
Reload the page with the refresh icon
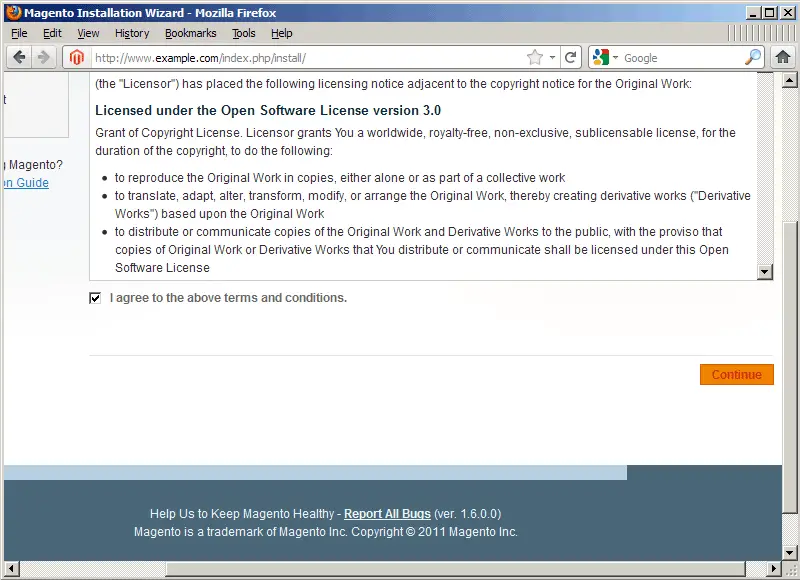[571, 58]
